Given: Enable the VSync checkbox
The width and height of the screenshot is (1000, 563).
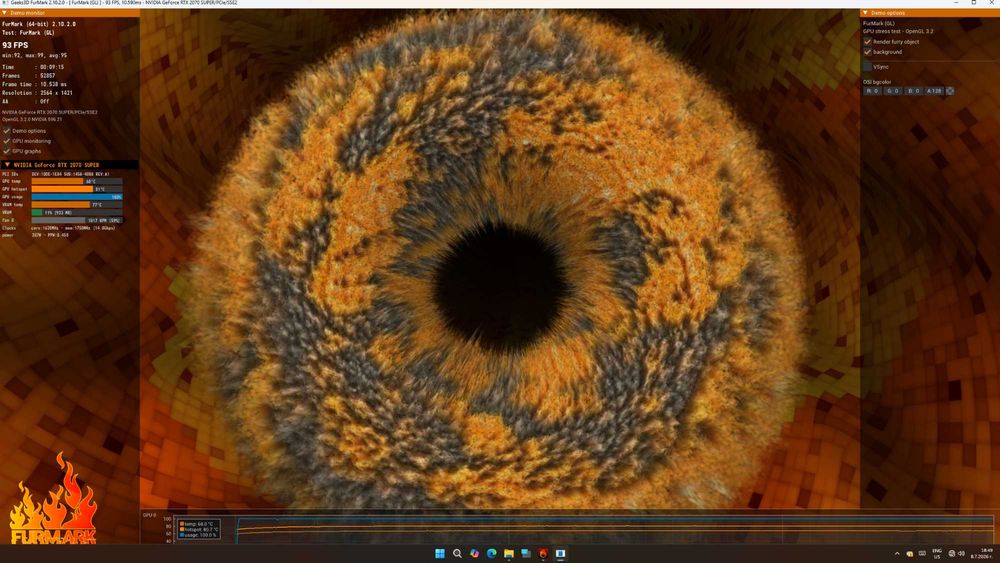Looking at the screenshot, I should [x=867, y=66].
